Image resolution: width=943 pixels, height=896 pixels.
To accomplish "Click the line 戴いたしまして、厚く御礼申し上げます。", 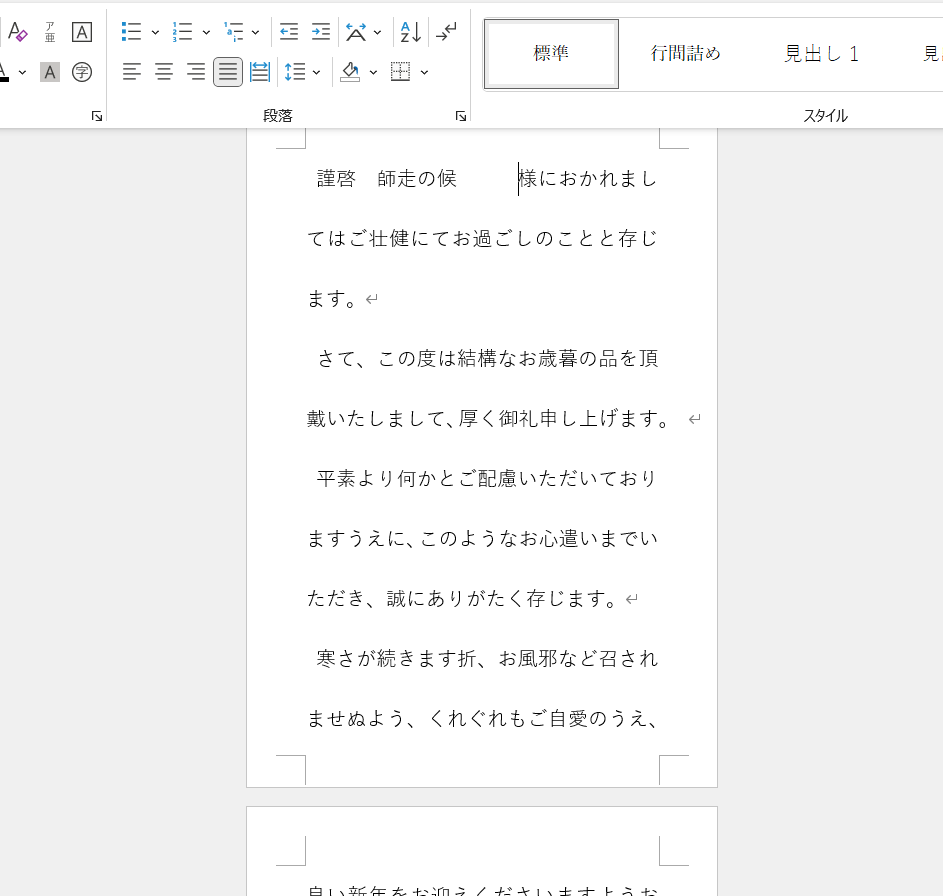I will click(488, 419).
